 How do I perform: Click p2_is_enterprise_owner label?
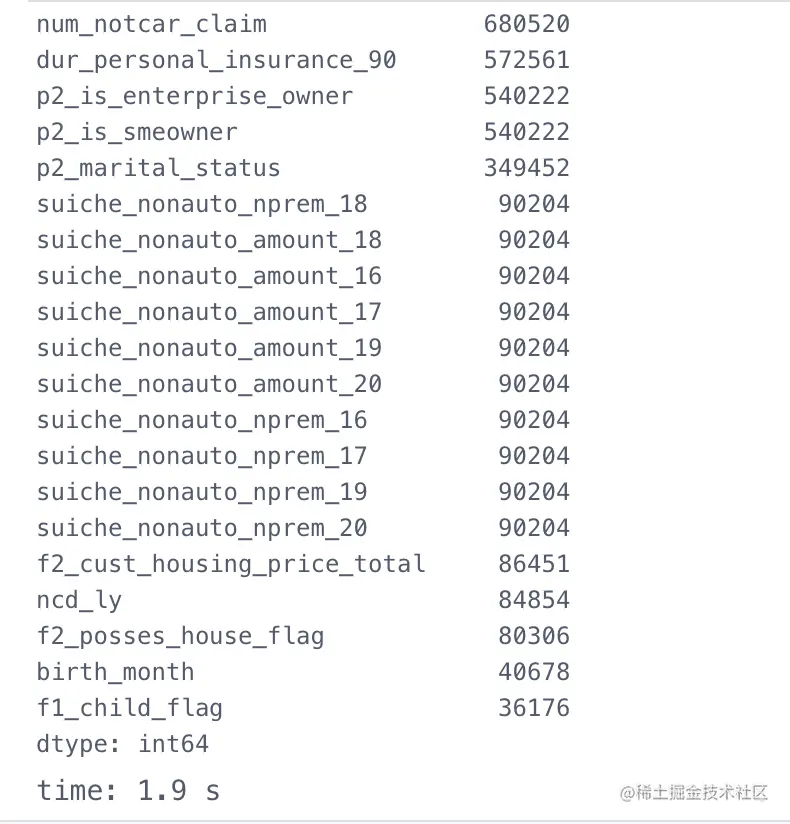click(195, 97)
